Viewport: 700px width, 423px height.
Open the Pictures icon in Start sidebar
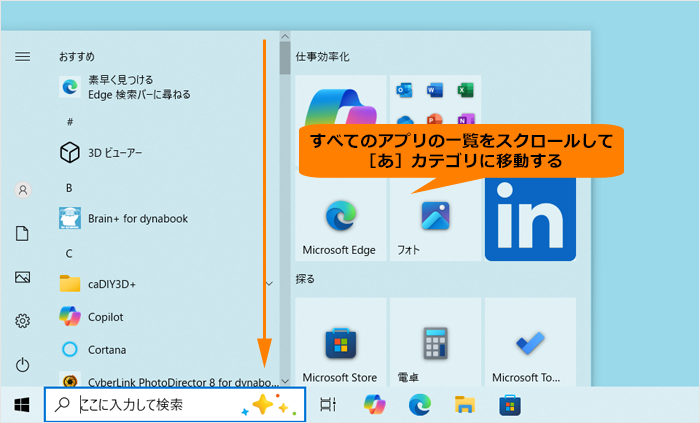(22, 277)
